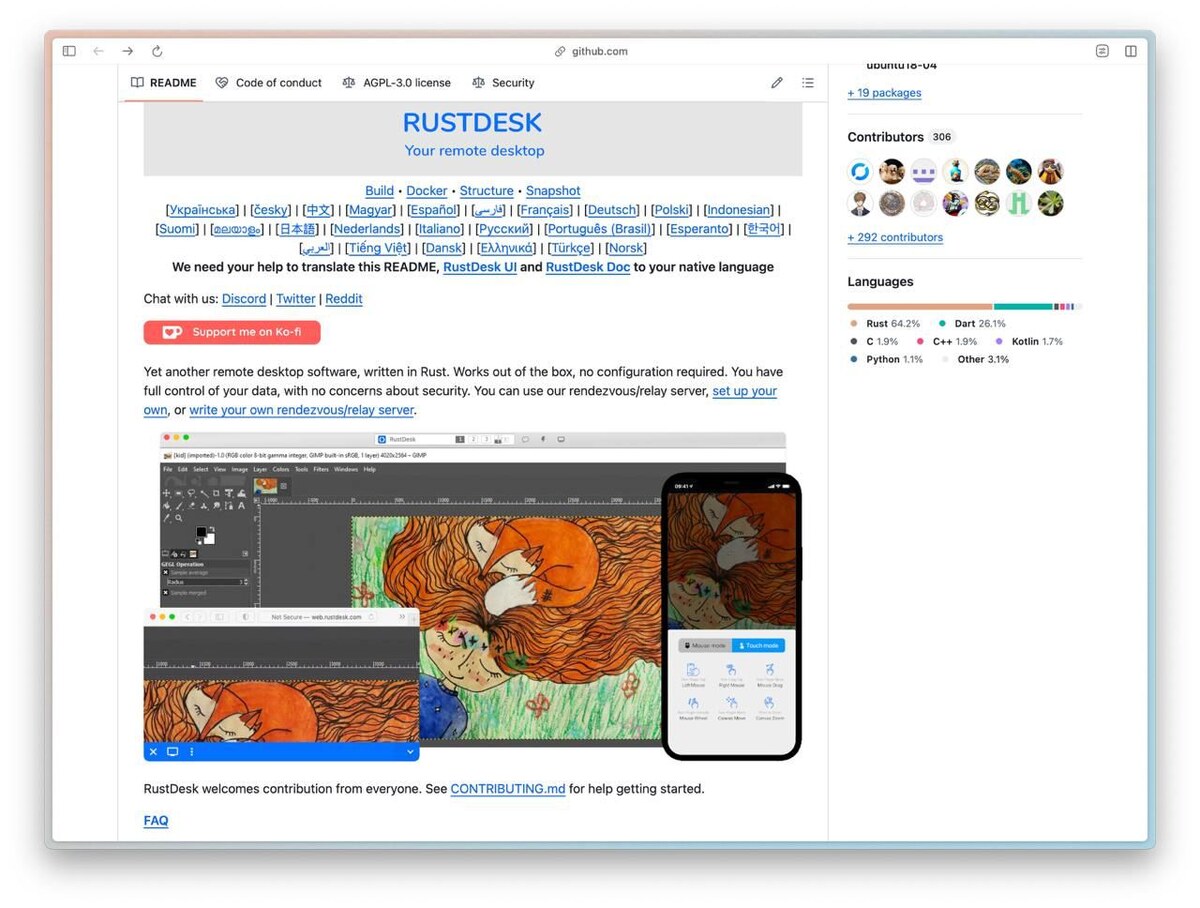
Task: Open the Italiano translation link
Action: point(441,229)
